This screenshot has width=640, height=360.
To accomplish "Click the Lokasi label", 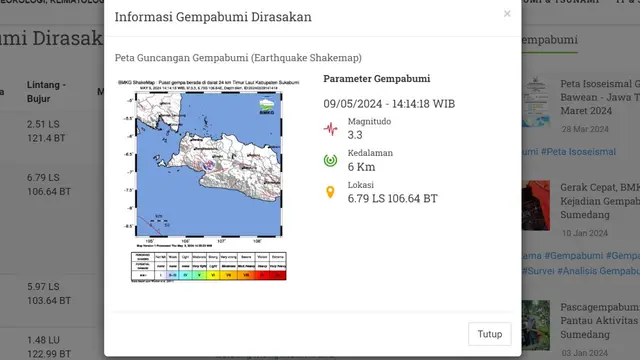I will point(360,185).
